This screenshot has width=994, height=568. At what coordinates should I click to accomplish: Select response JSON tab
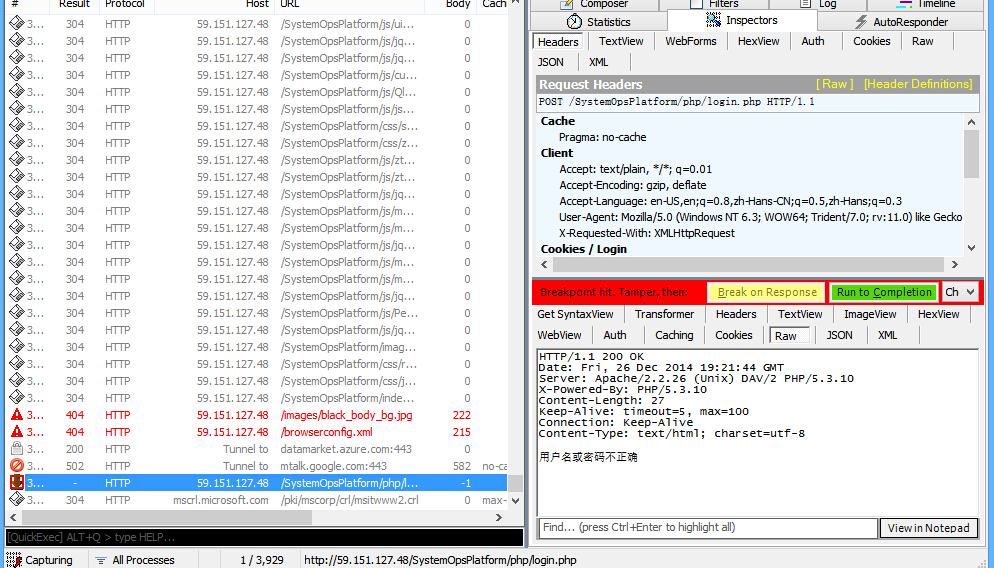pyautogui.click(x=839, y=335)
